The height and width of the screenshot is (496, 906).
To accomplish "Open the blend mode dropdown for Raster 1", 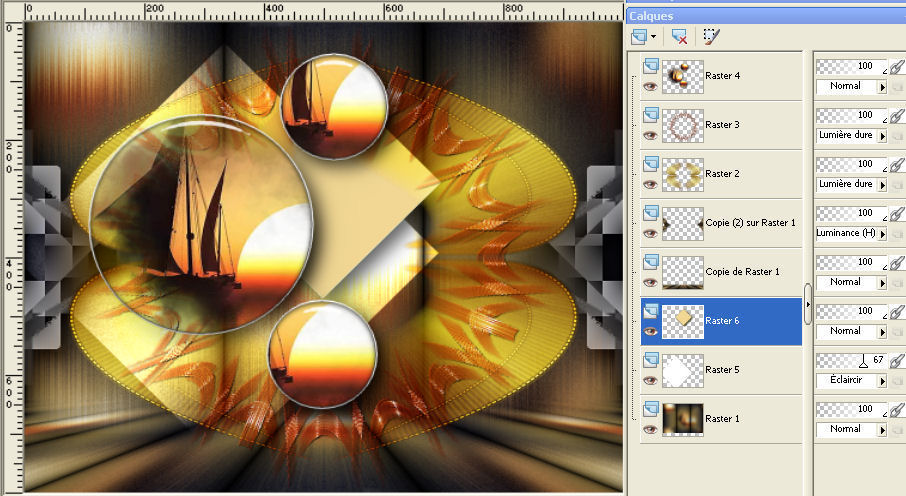I will coord(882,431).
